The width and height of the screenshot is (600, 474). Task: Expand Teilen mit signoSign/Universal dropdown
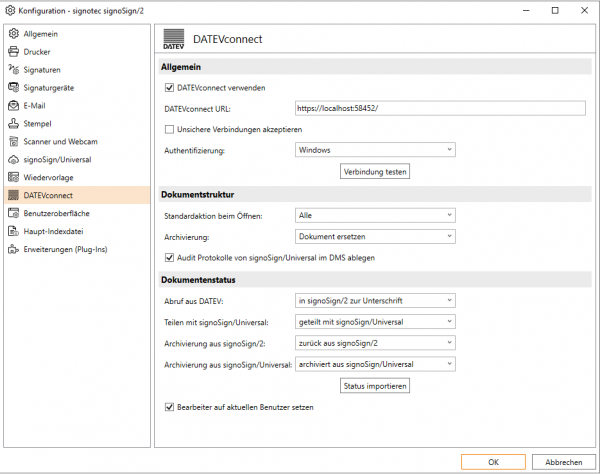tap(375, 322)
